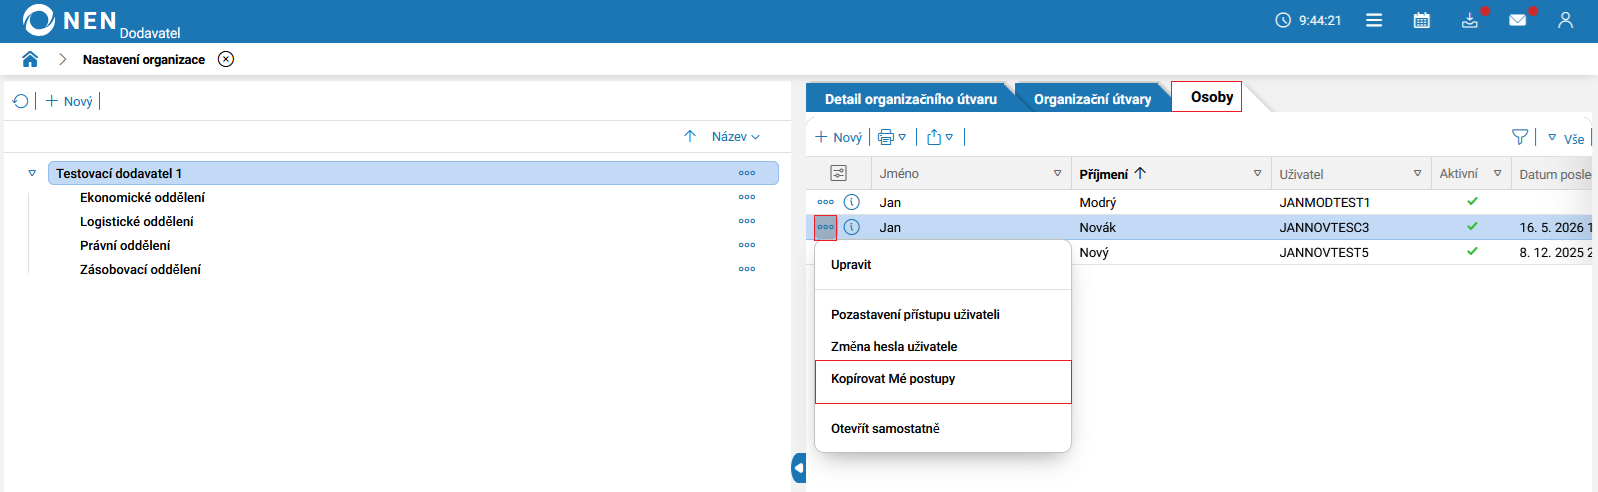Switch to Detail organizačního útvaru tab
Viewport: 1598px width, 492px height.
click(910, 98)
